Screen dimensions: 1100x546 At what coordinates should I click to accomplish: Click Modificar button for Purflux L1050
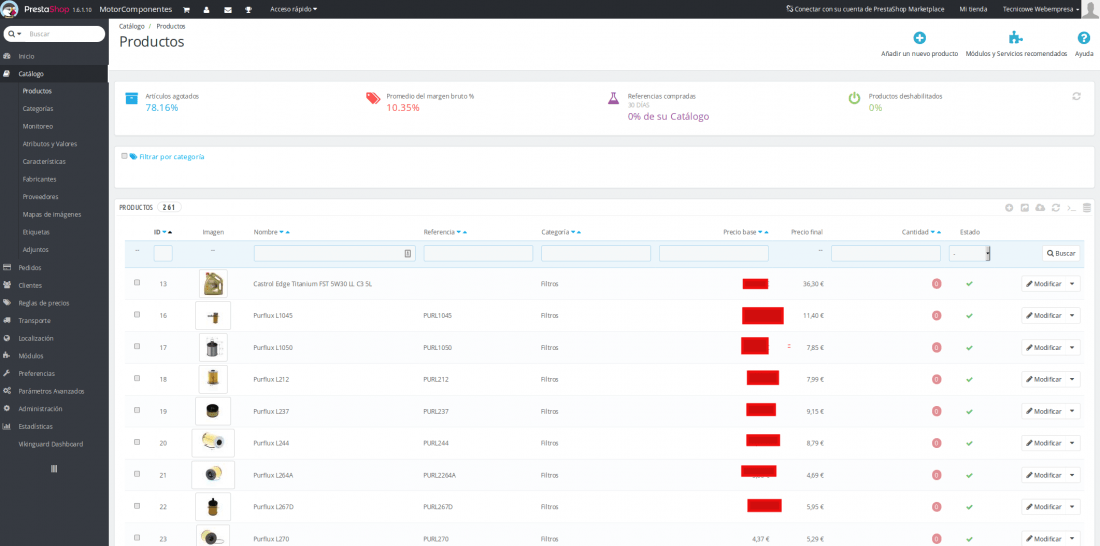(x=1043, y=347)
